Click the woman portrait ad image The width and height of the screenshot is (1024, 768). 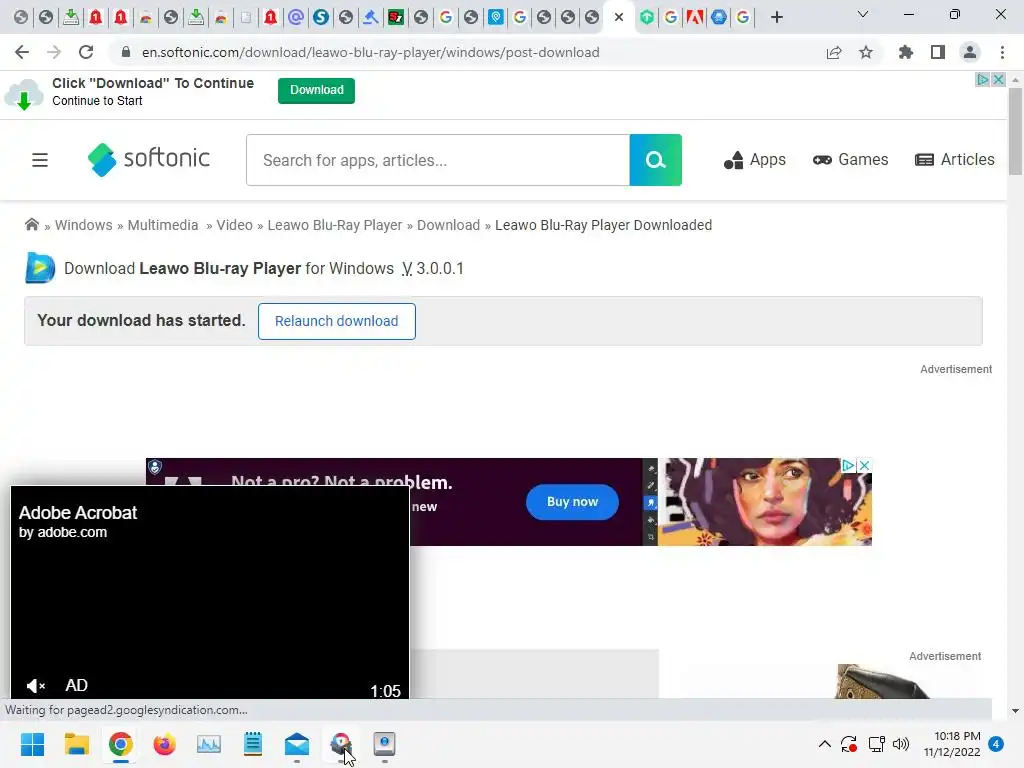(764, 502)
